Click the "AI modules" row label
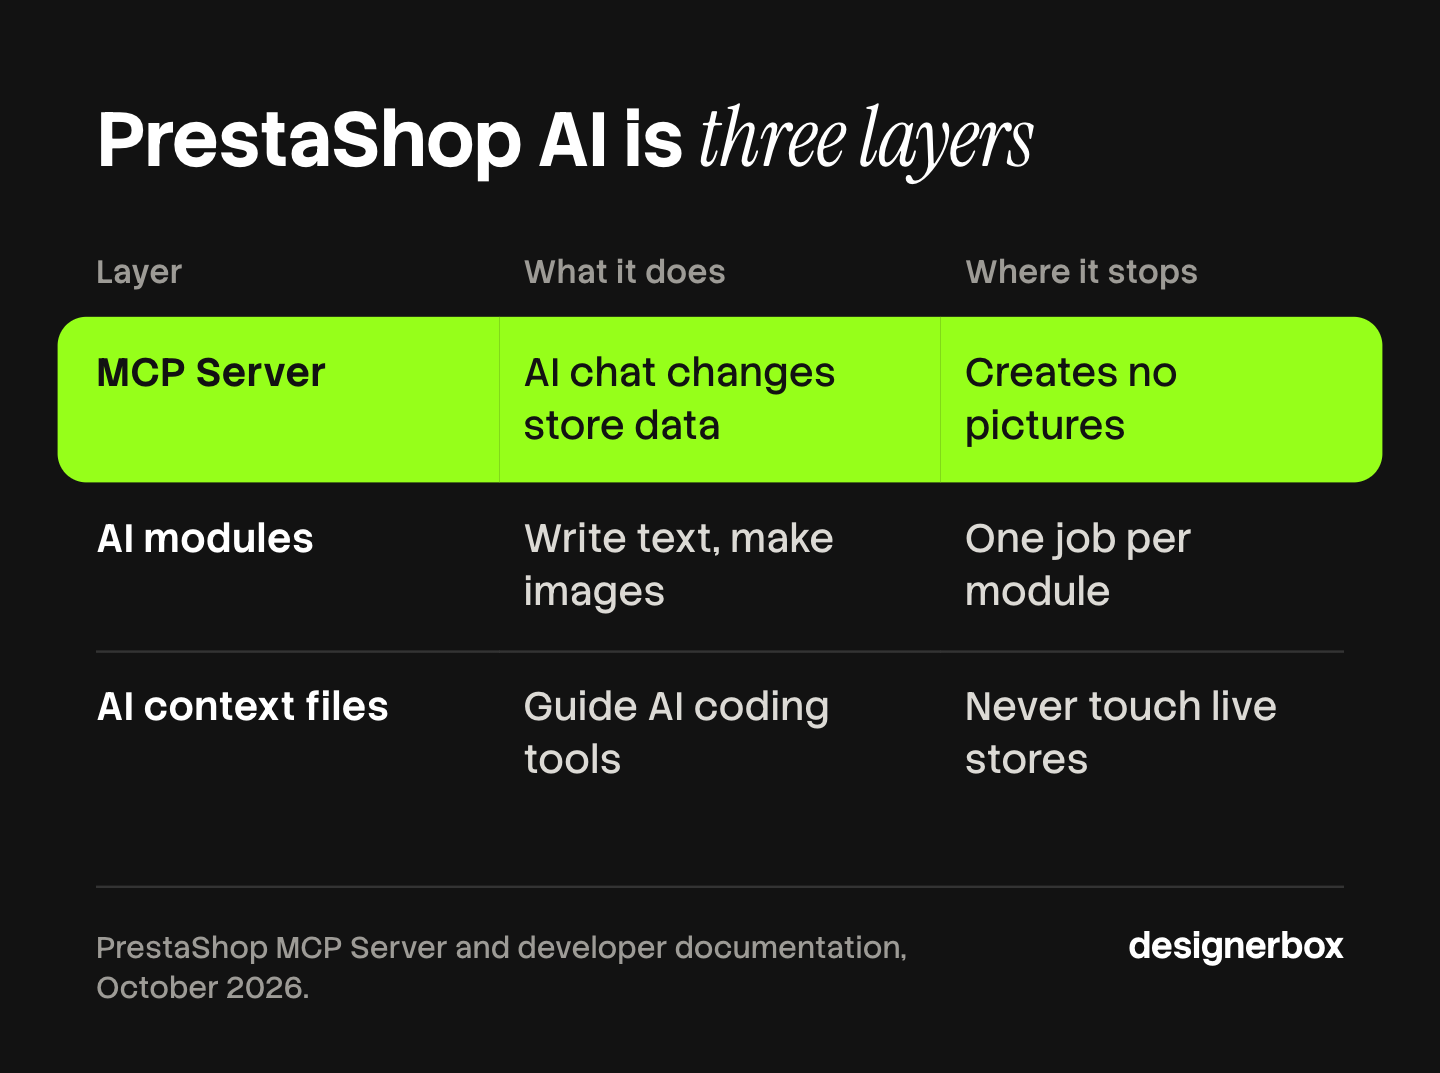 (x=205, y=538)
